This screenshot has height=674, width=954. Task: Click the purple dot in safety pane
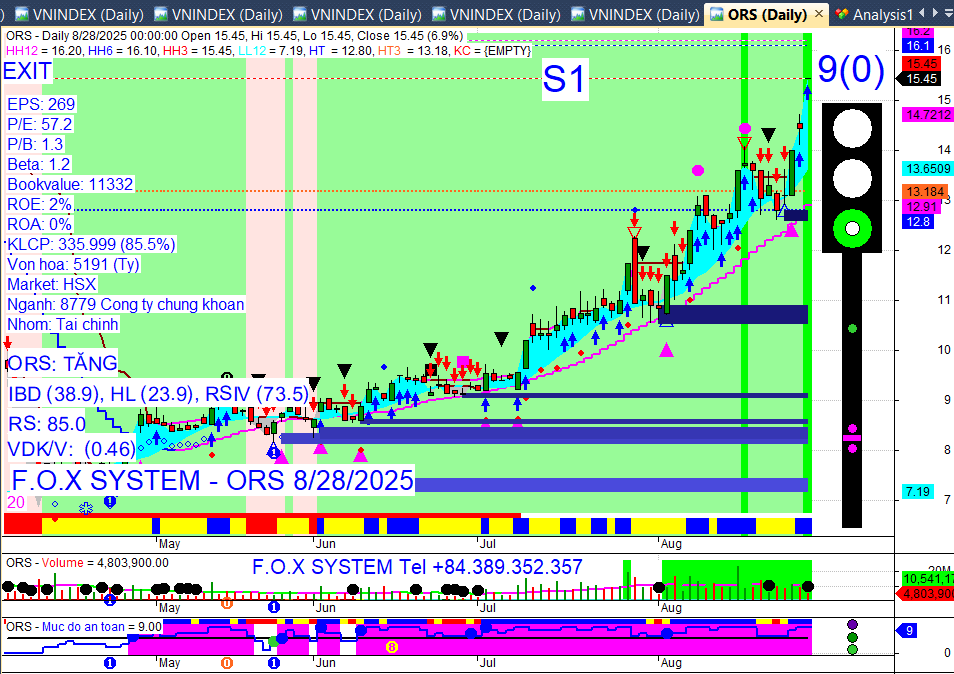(852, 625)
